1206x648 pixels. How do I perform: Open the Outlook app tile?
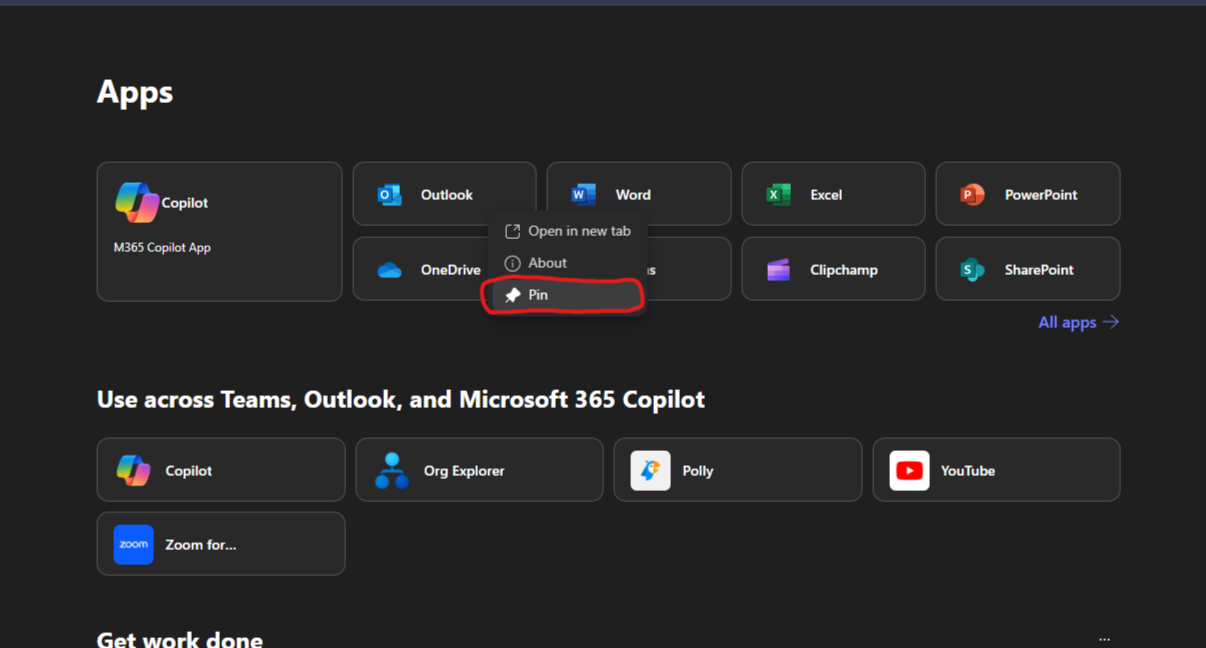[444, 194]
